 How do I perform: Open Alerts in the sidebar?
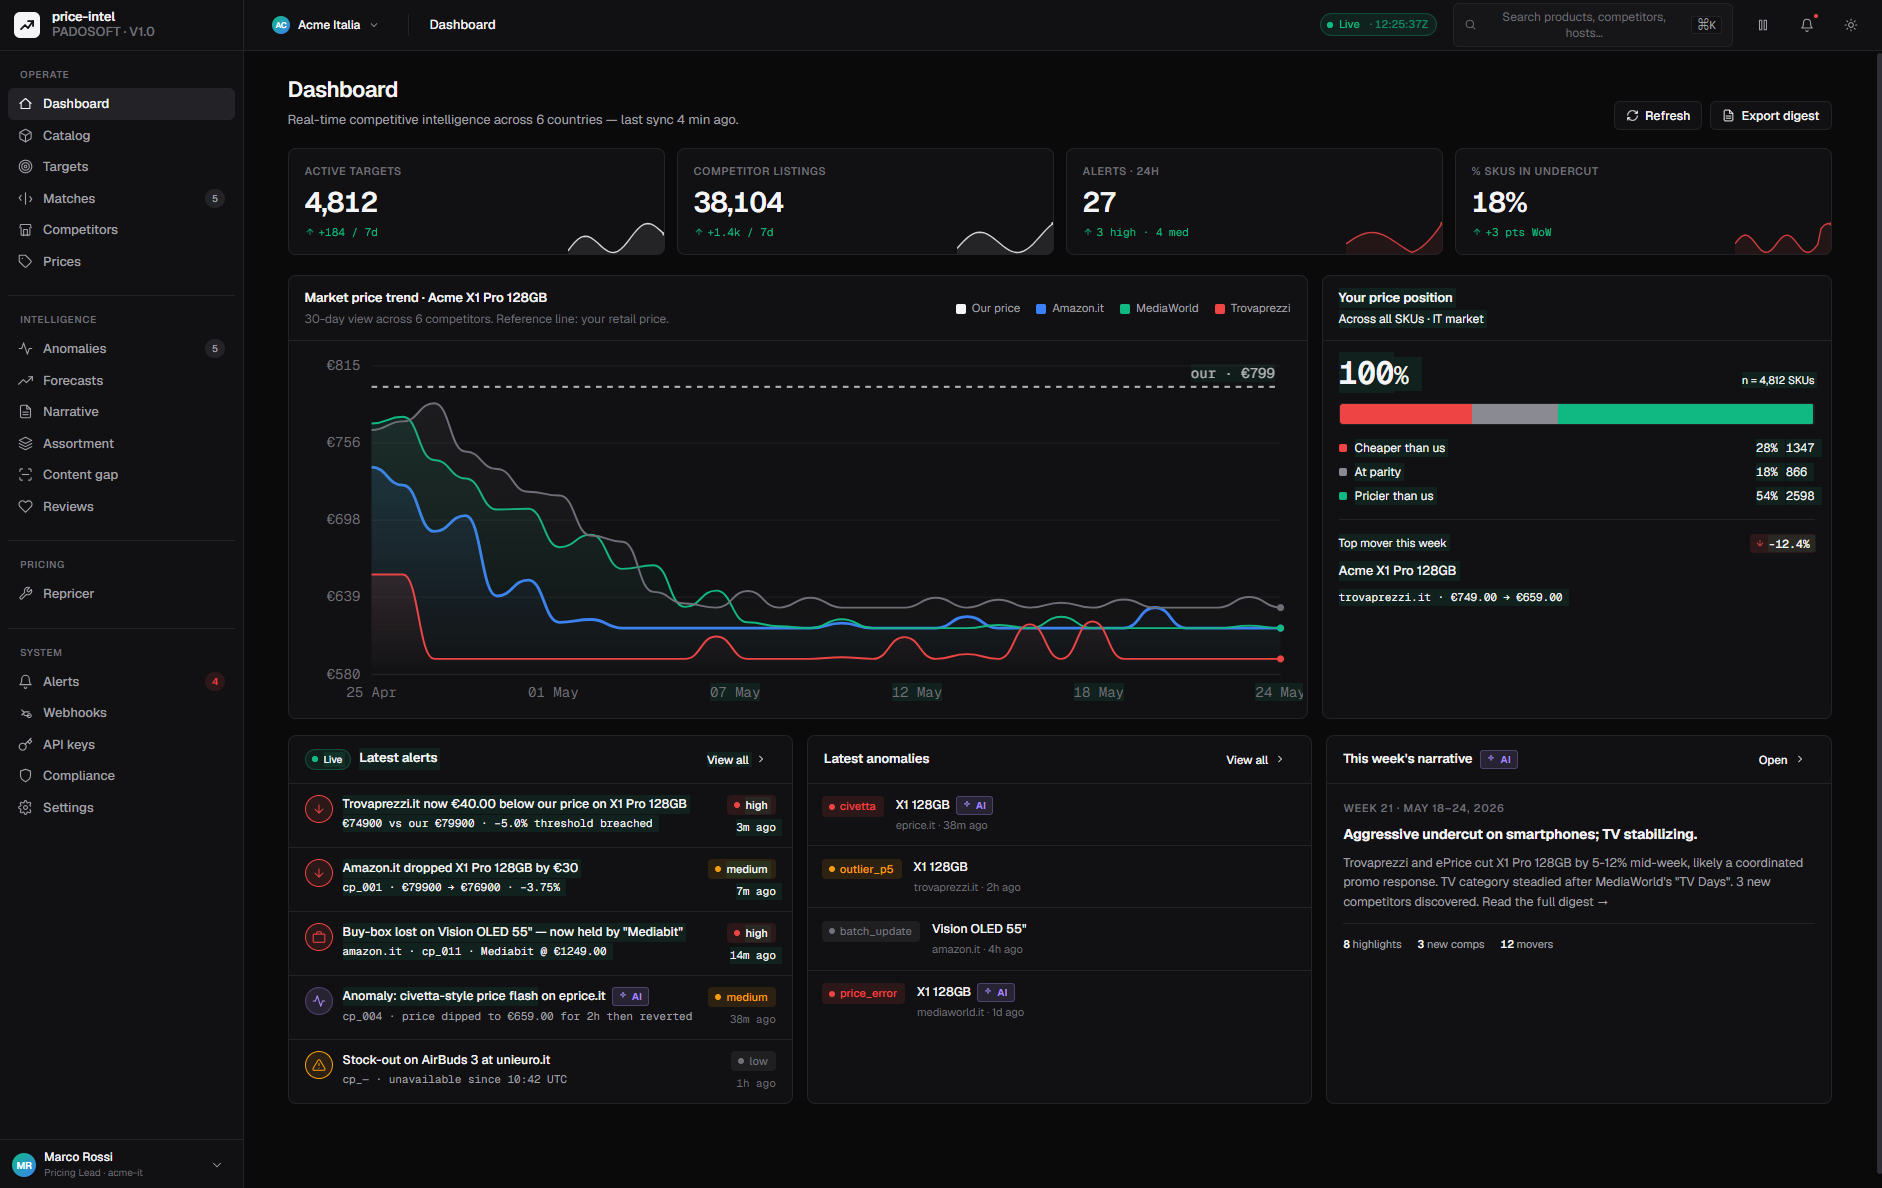(x=121, y=682)
